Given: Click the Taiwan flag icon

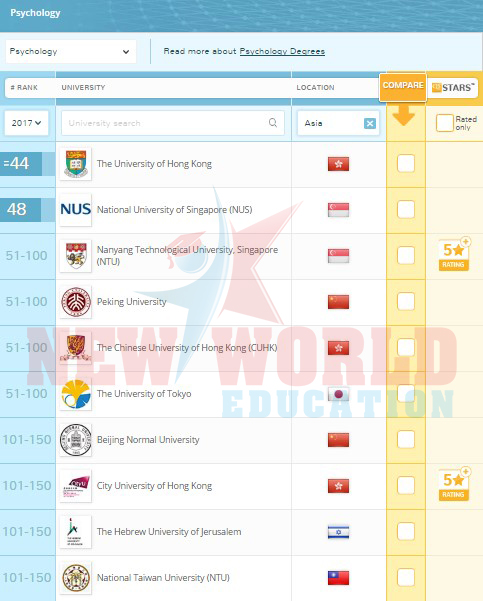Looking at the screenshot, I should tap(338, 578).
